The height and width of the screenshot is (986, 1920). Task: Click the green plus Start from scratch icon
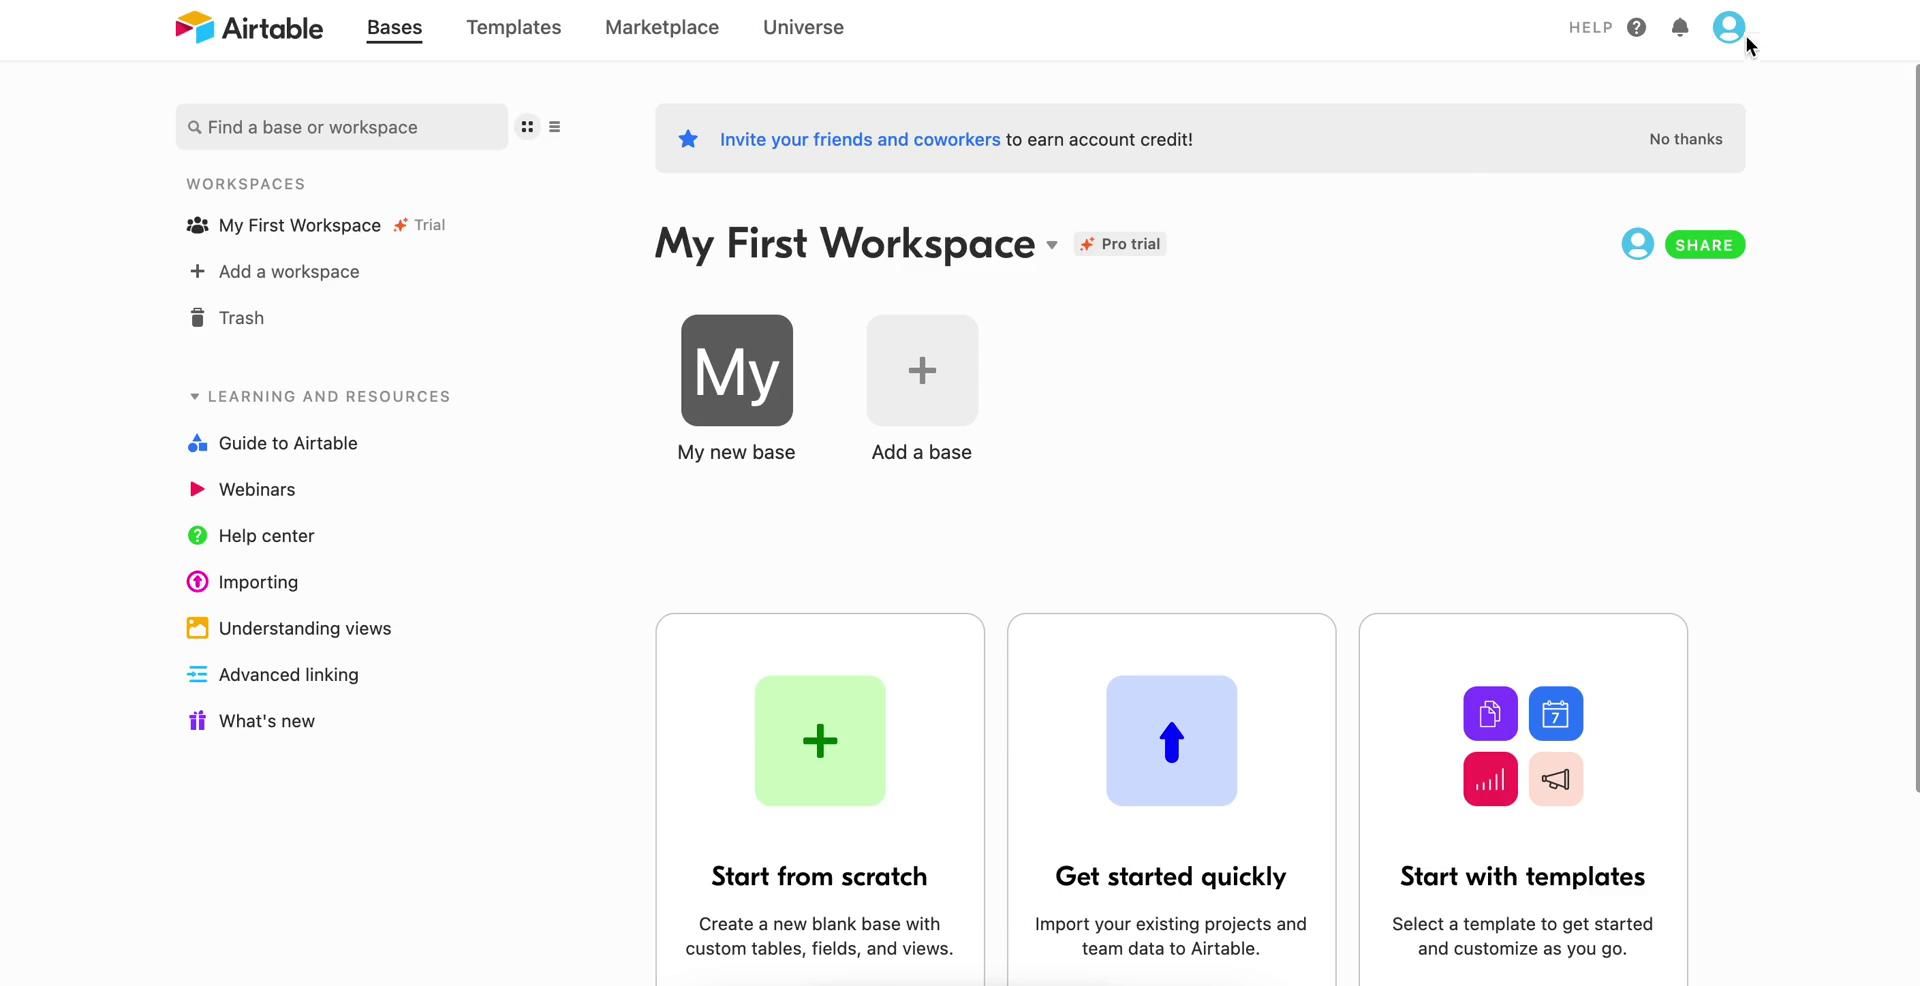820,741
